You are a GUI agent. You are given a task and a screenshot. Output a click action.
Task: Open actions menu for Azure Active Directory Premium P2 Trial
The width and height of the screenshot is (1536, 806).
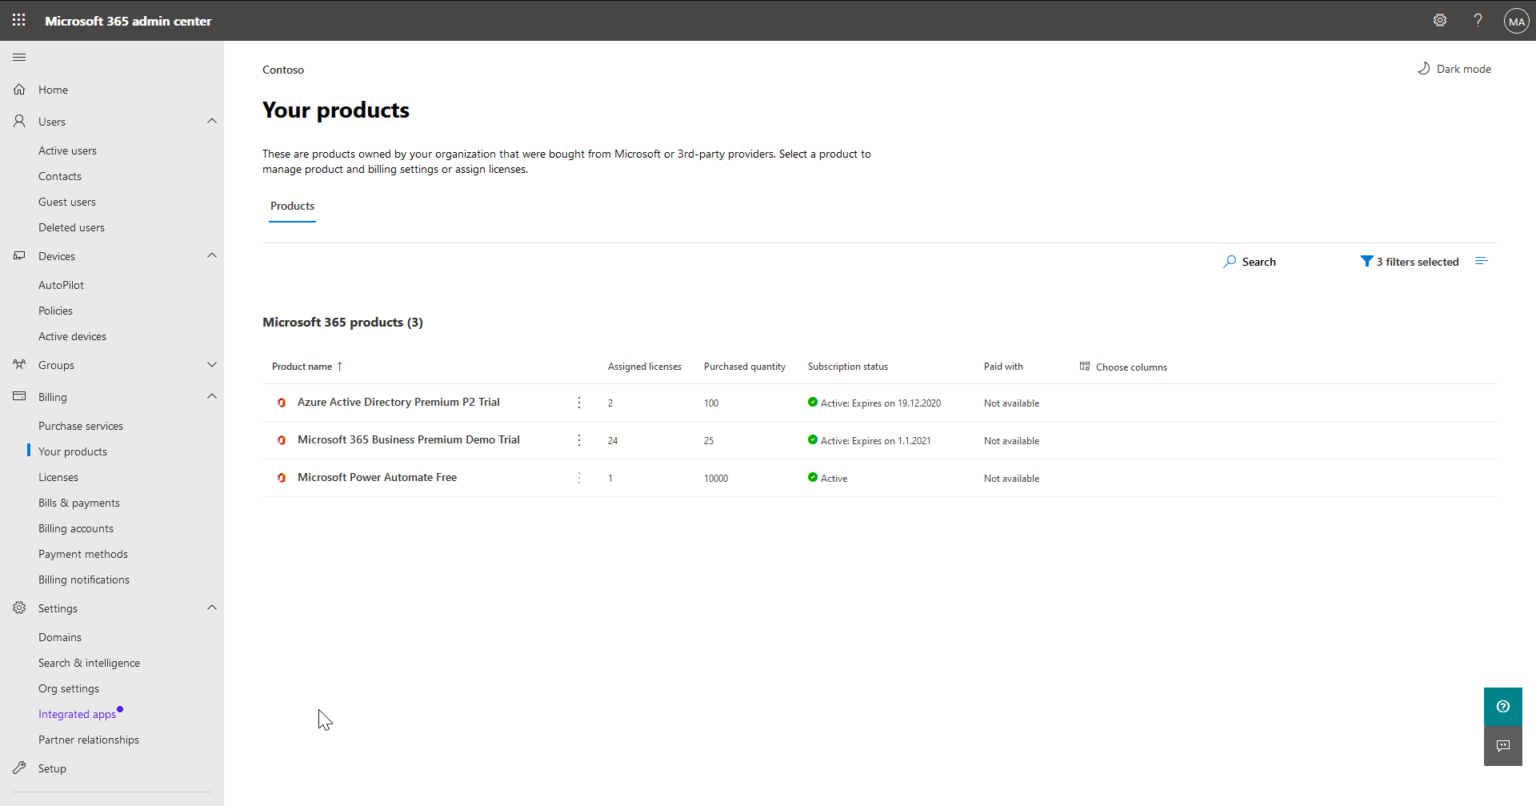(x=579, y=402)
